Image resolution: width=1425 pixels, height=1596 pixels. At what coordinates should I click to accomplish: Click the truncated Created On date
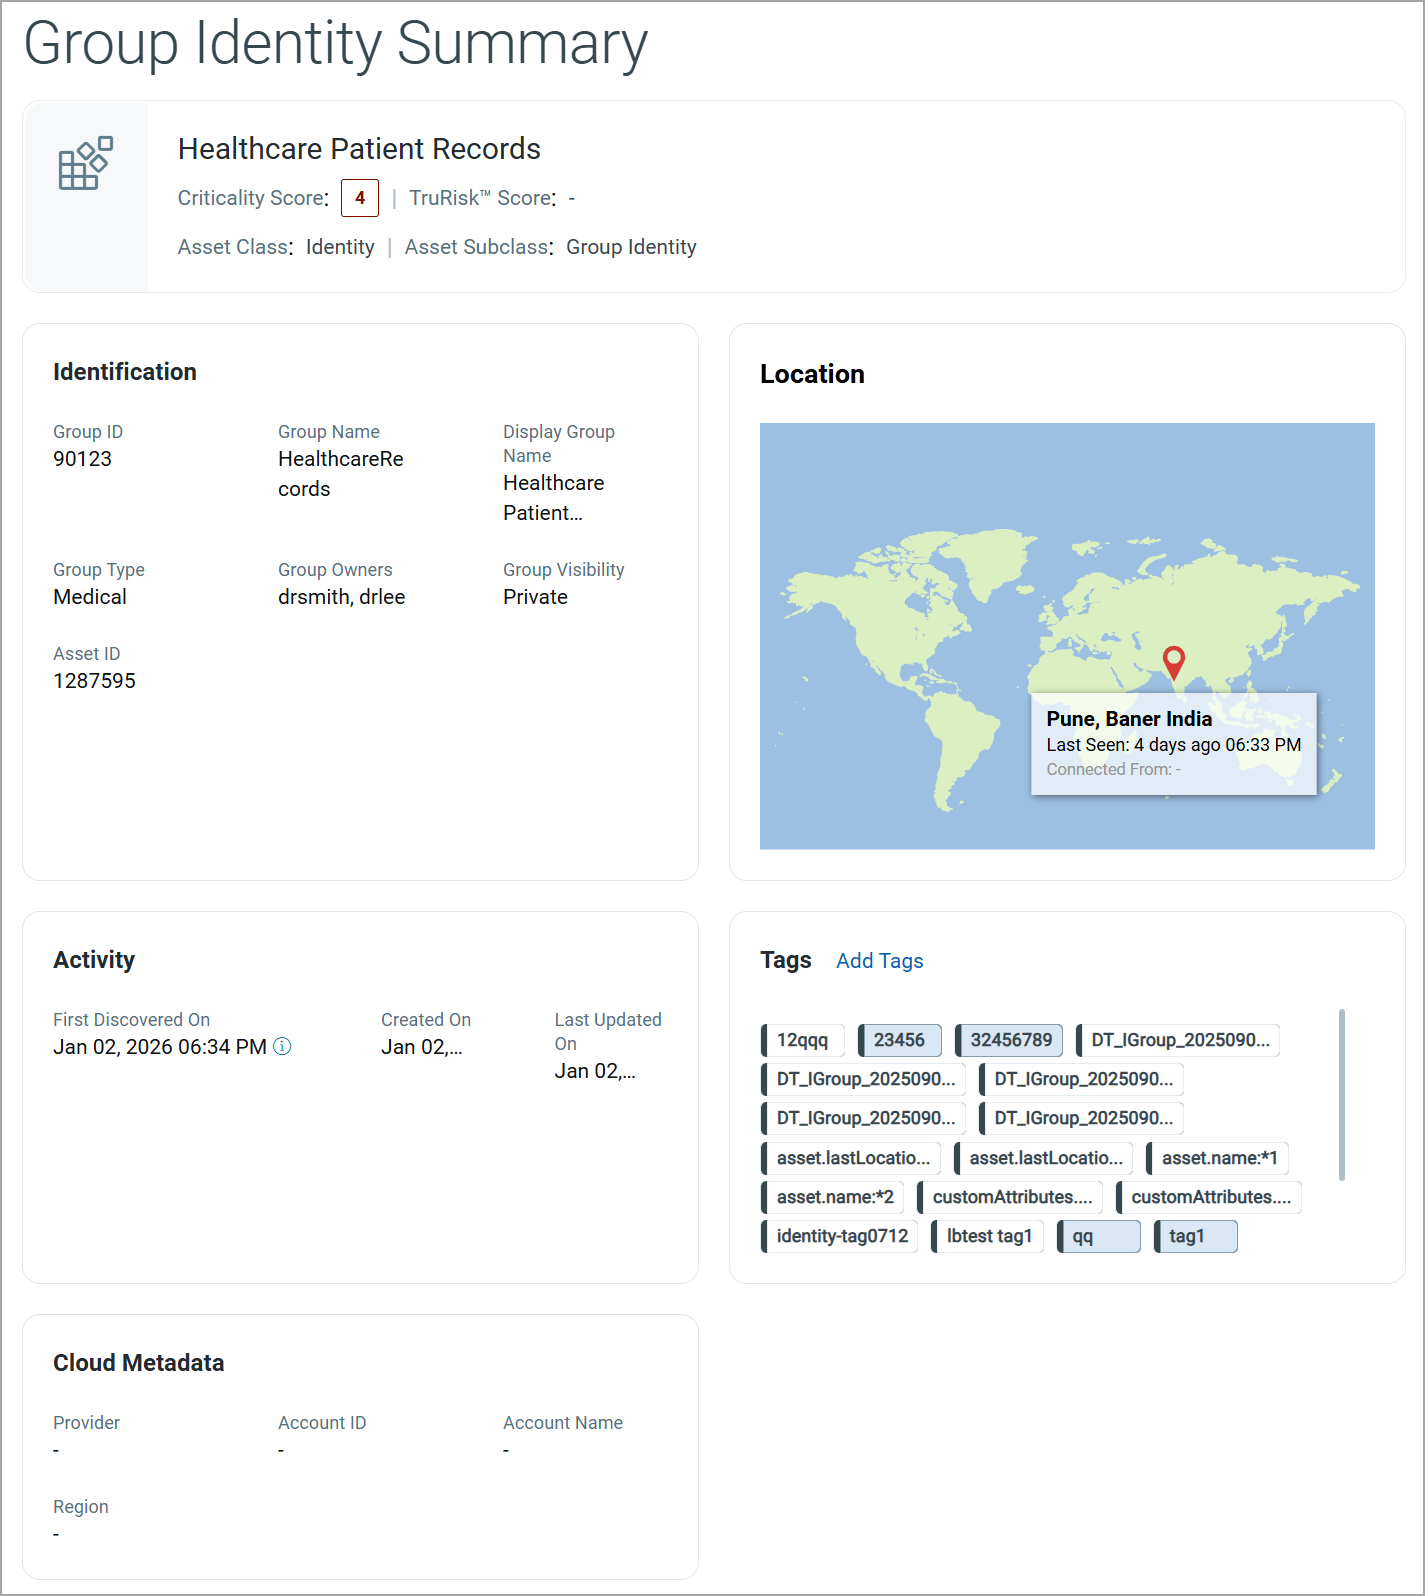(x=421, y=1047)
